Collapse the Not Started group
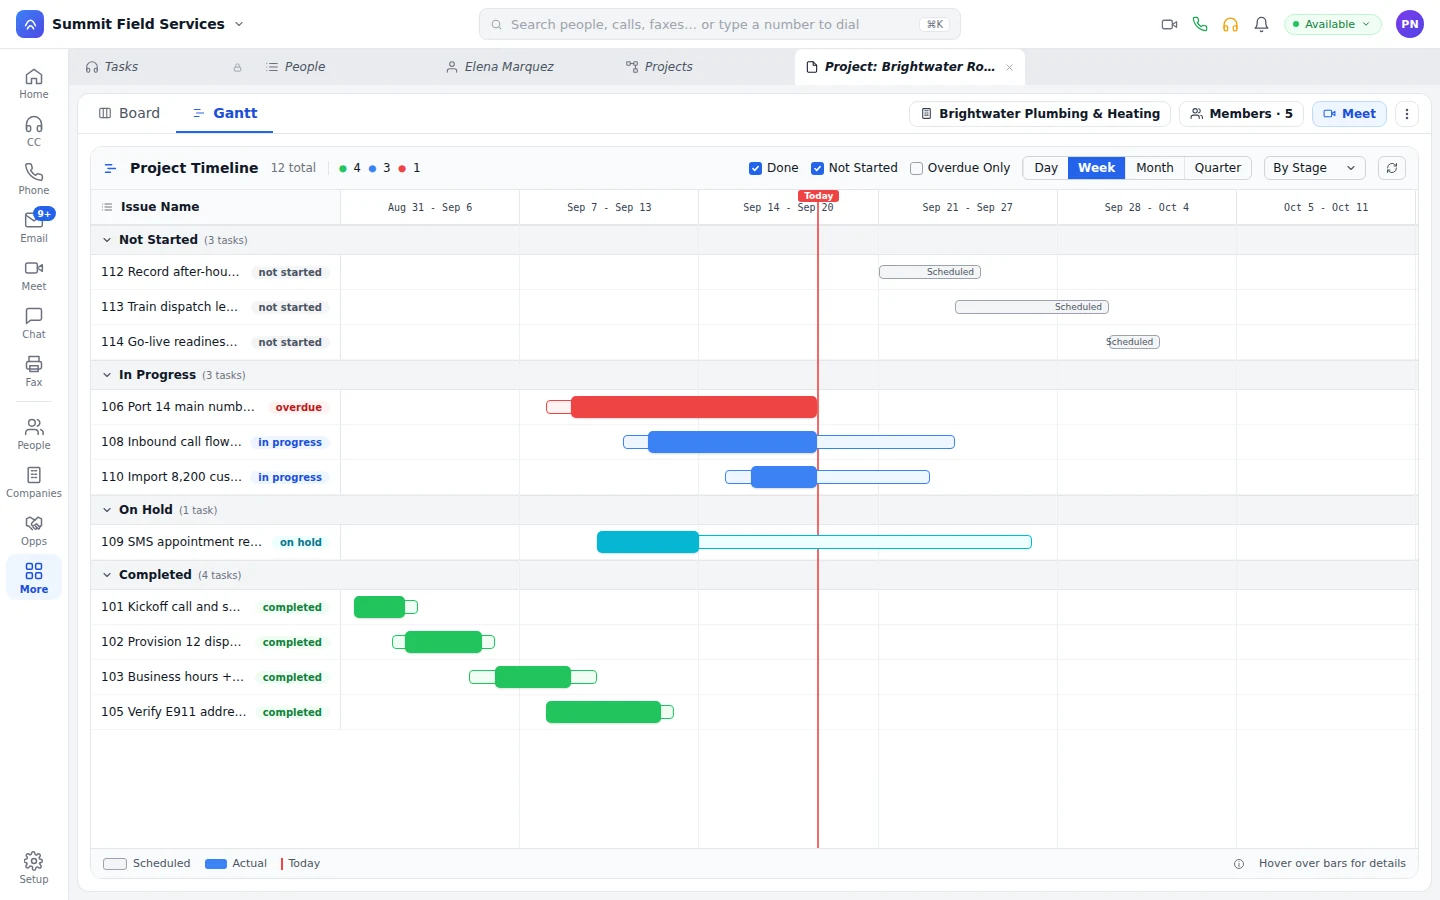 tap(107, 240)
